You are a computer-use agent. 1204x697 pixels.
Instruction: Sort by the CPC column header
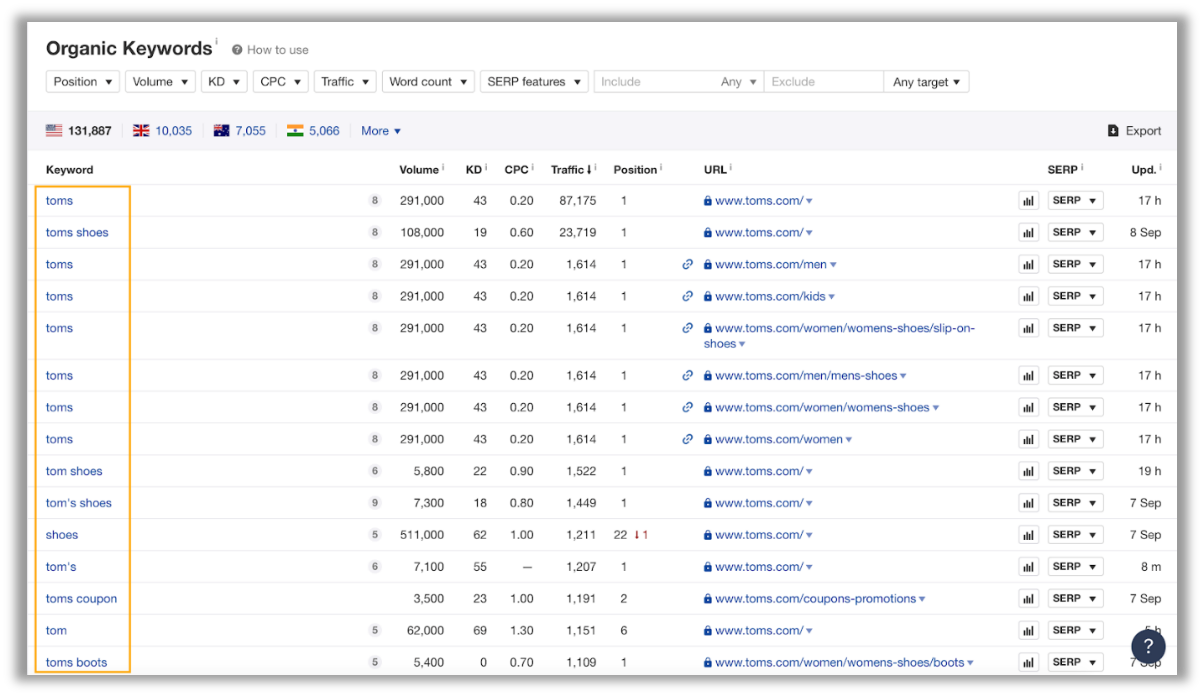[516, 170]
